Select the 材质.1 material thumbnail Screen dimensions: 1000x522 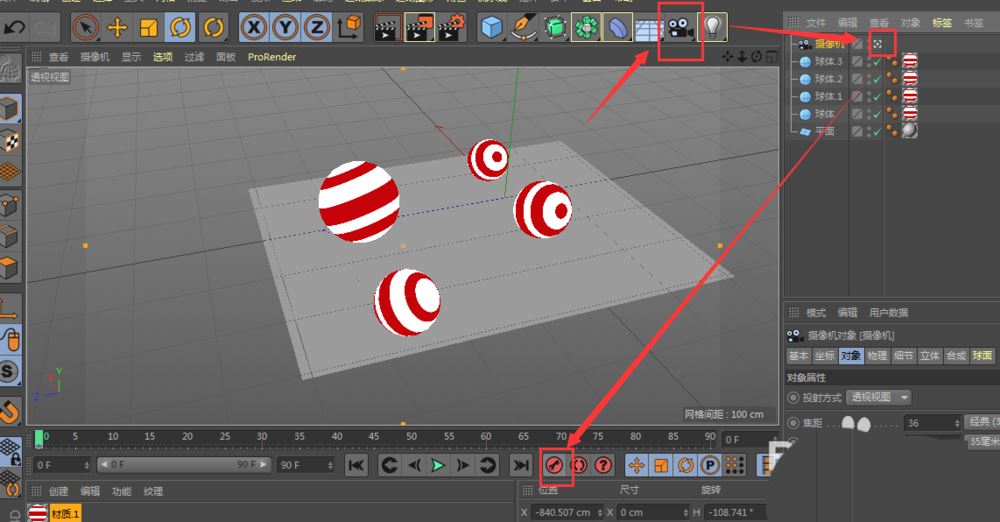point(40,513)
